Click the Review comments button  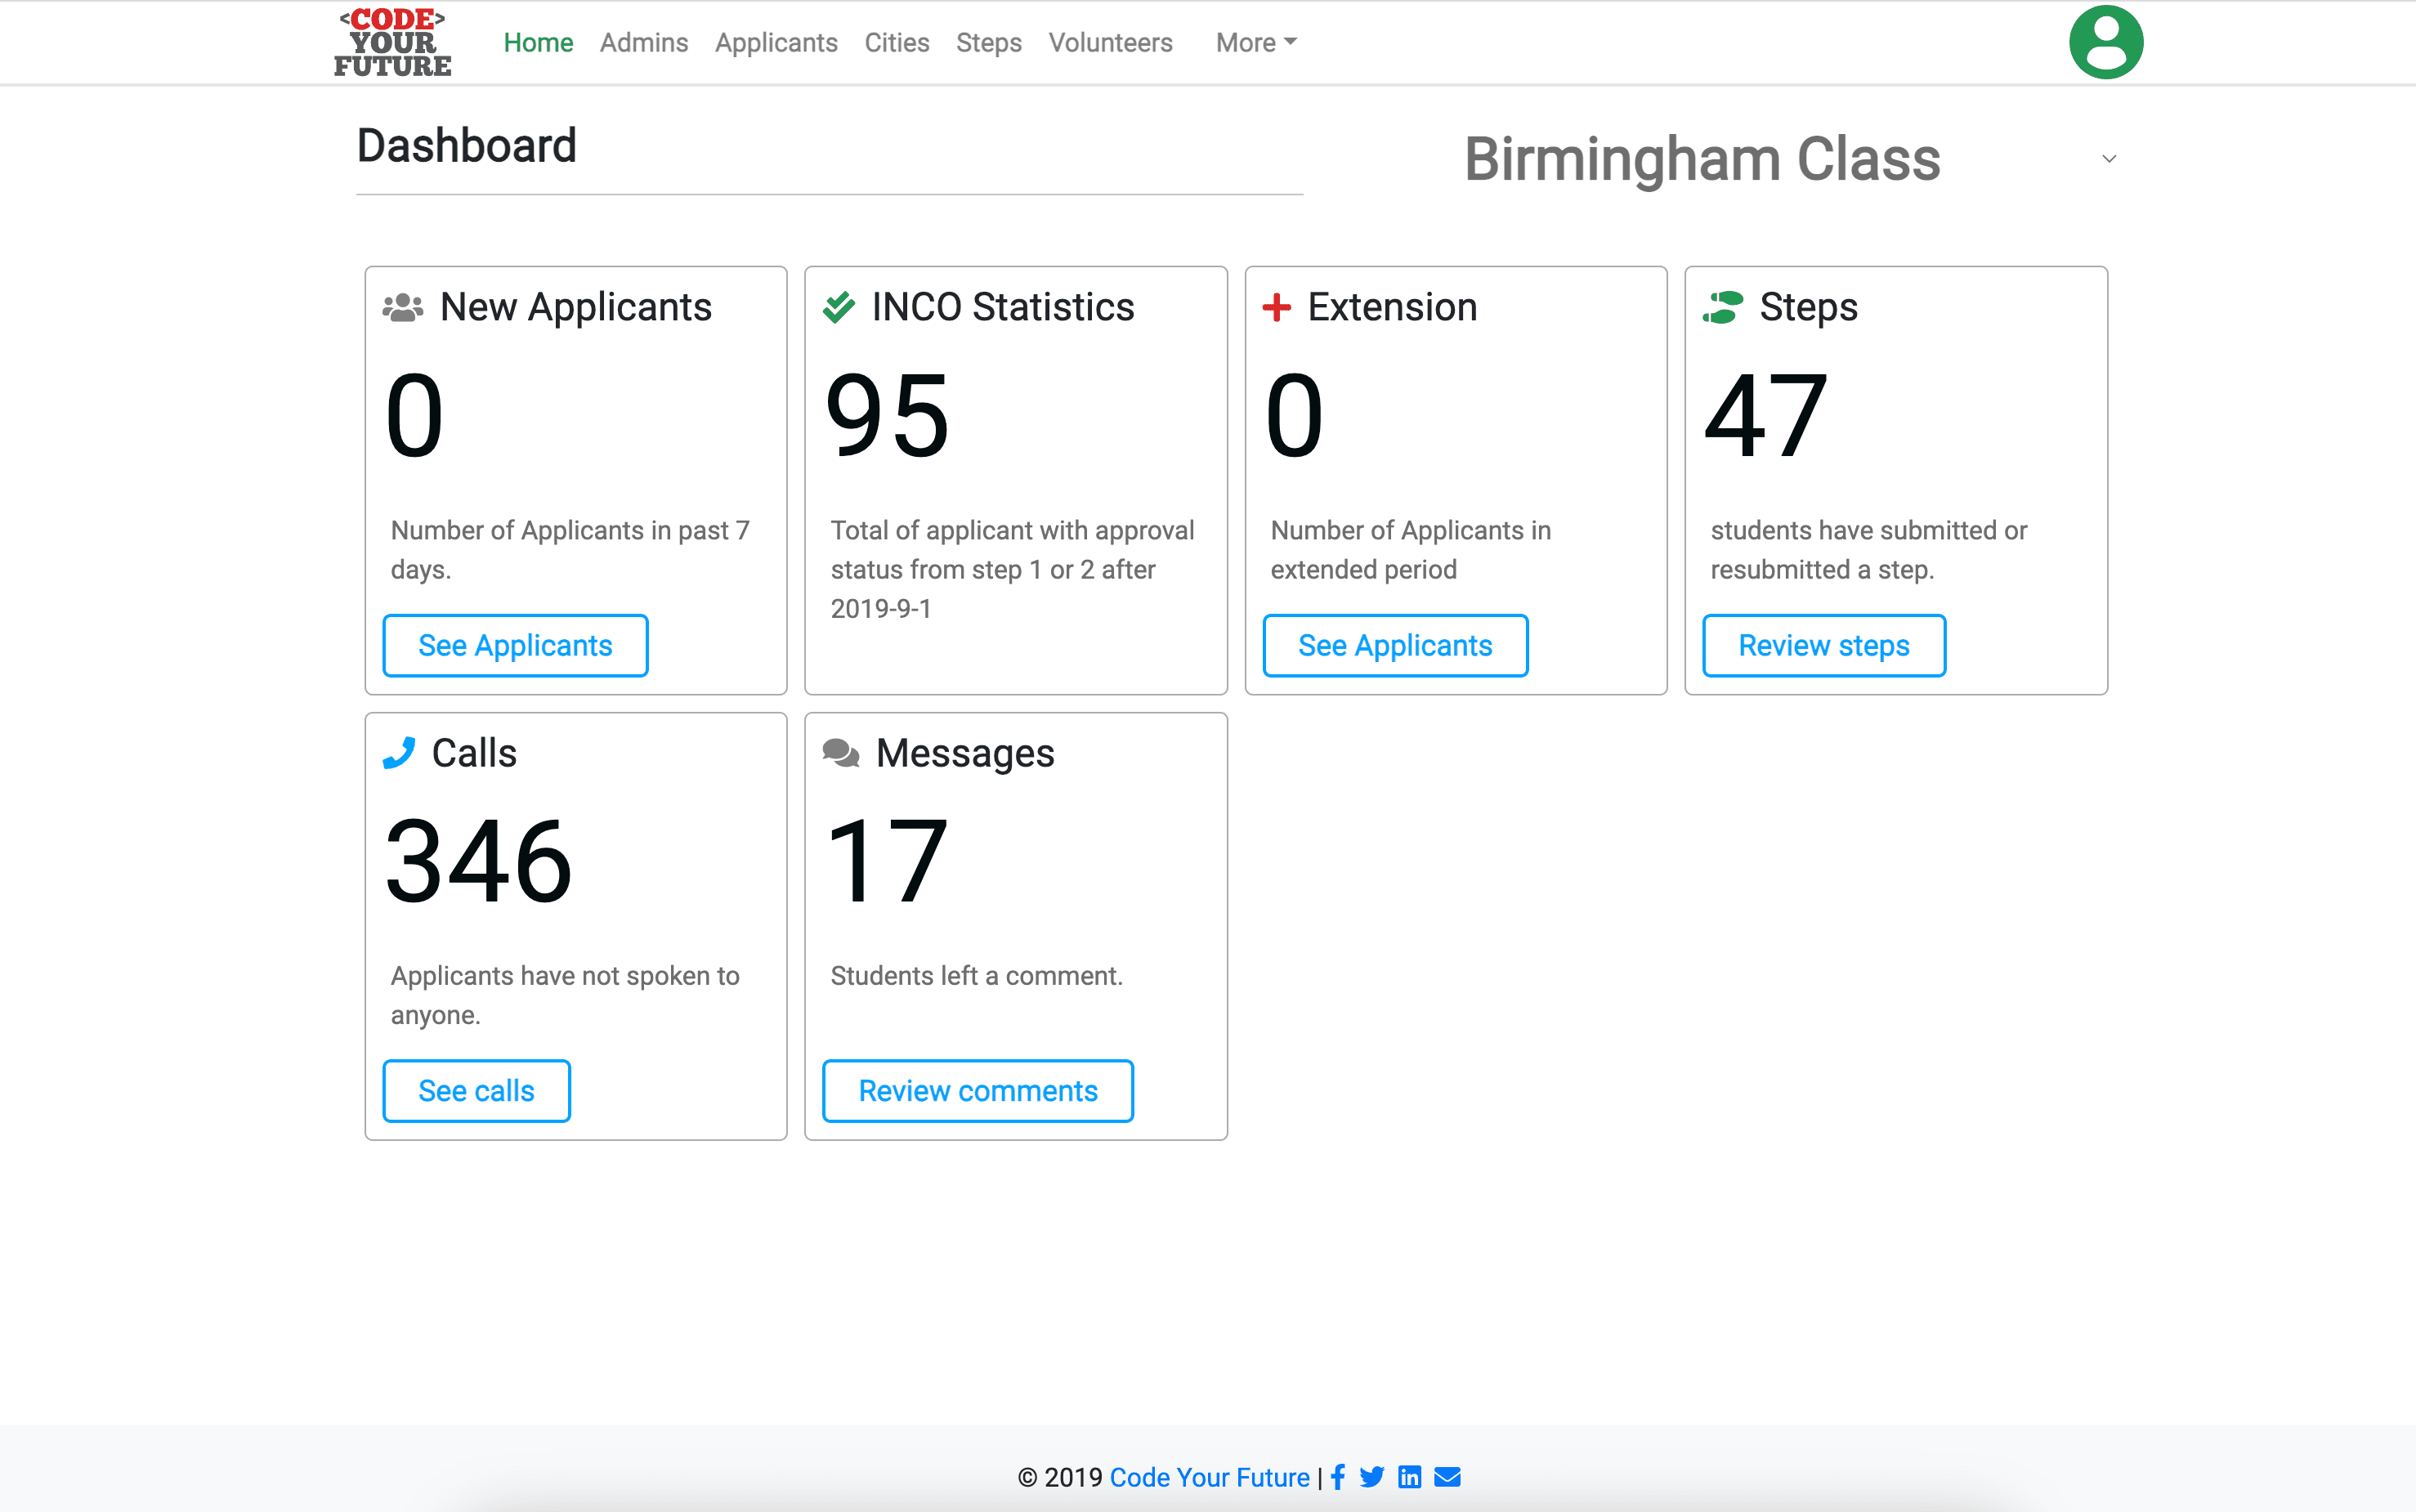tap(978, 1091)
